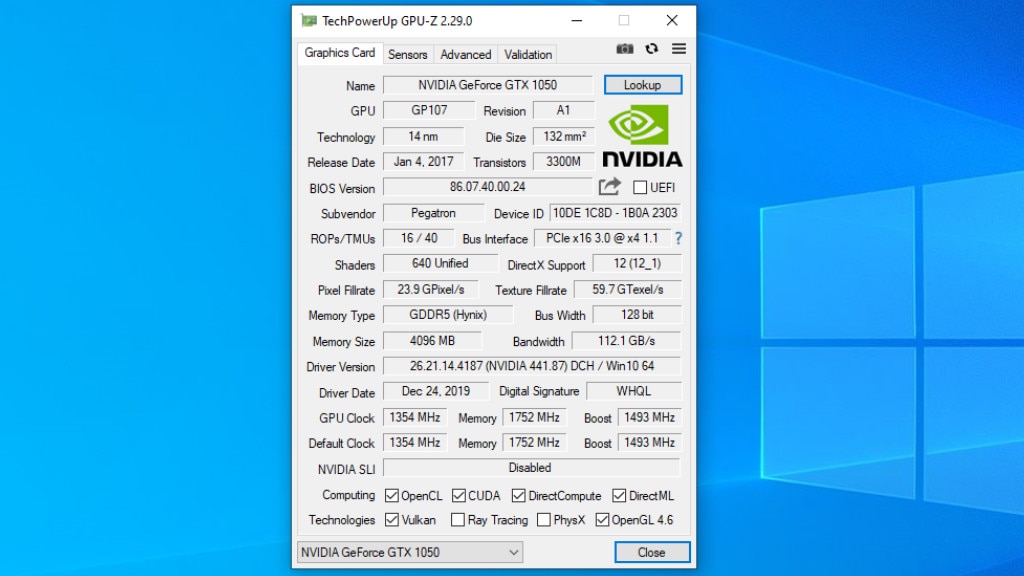Viewport: 1024px width, 576px height.
Task: Click the Die Size value 132 mm²
Action: [564, 136]
